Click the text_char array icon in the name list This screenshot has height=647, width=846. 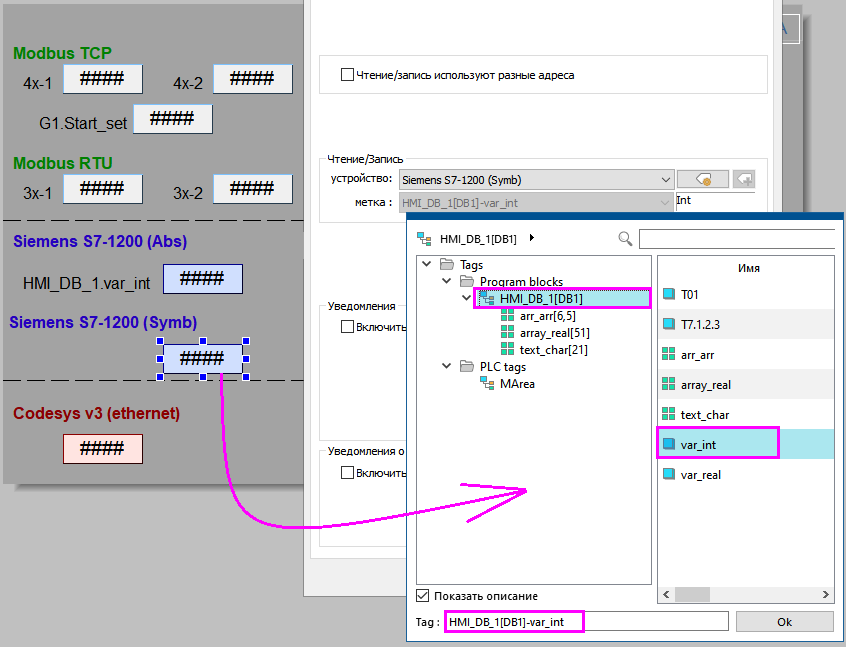[668, 414]
